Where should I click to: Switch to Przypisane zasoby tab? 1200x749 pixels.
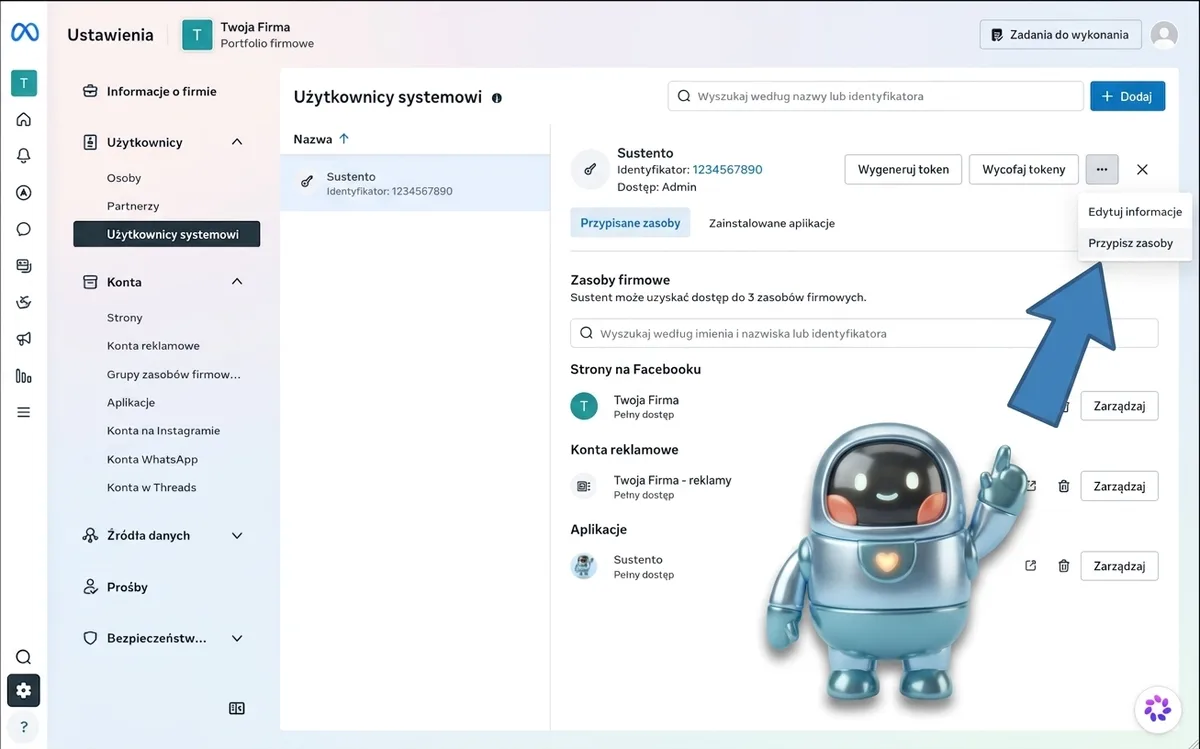click(630, 223)
